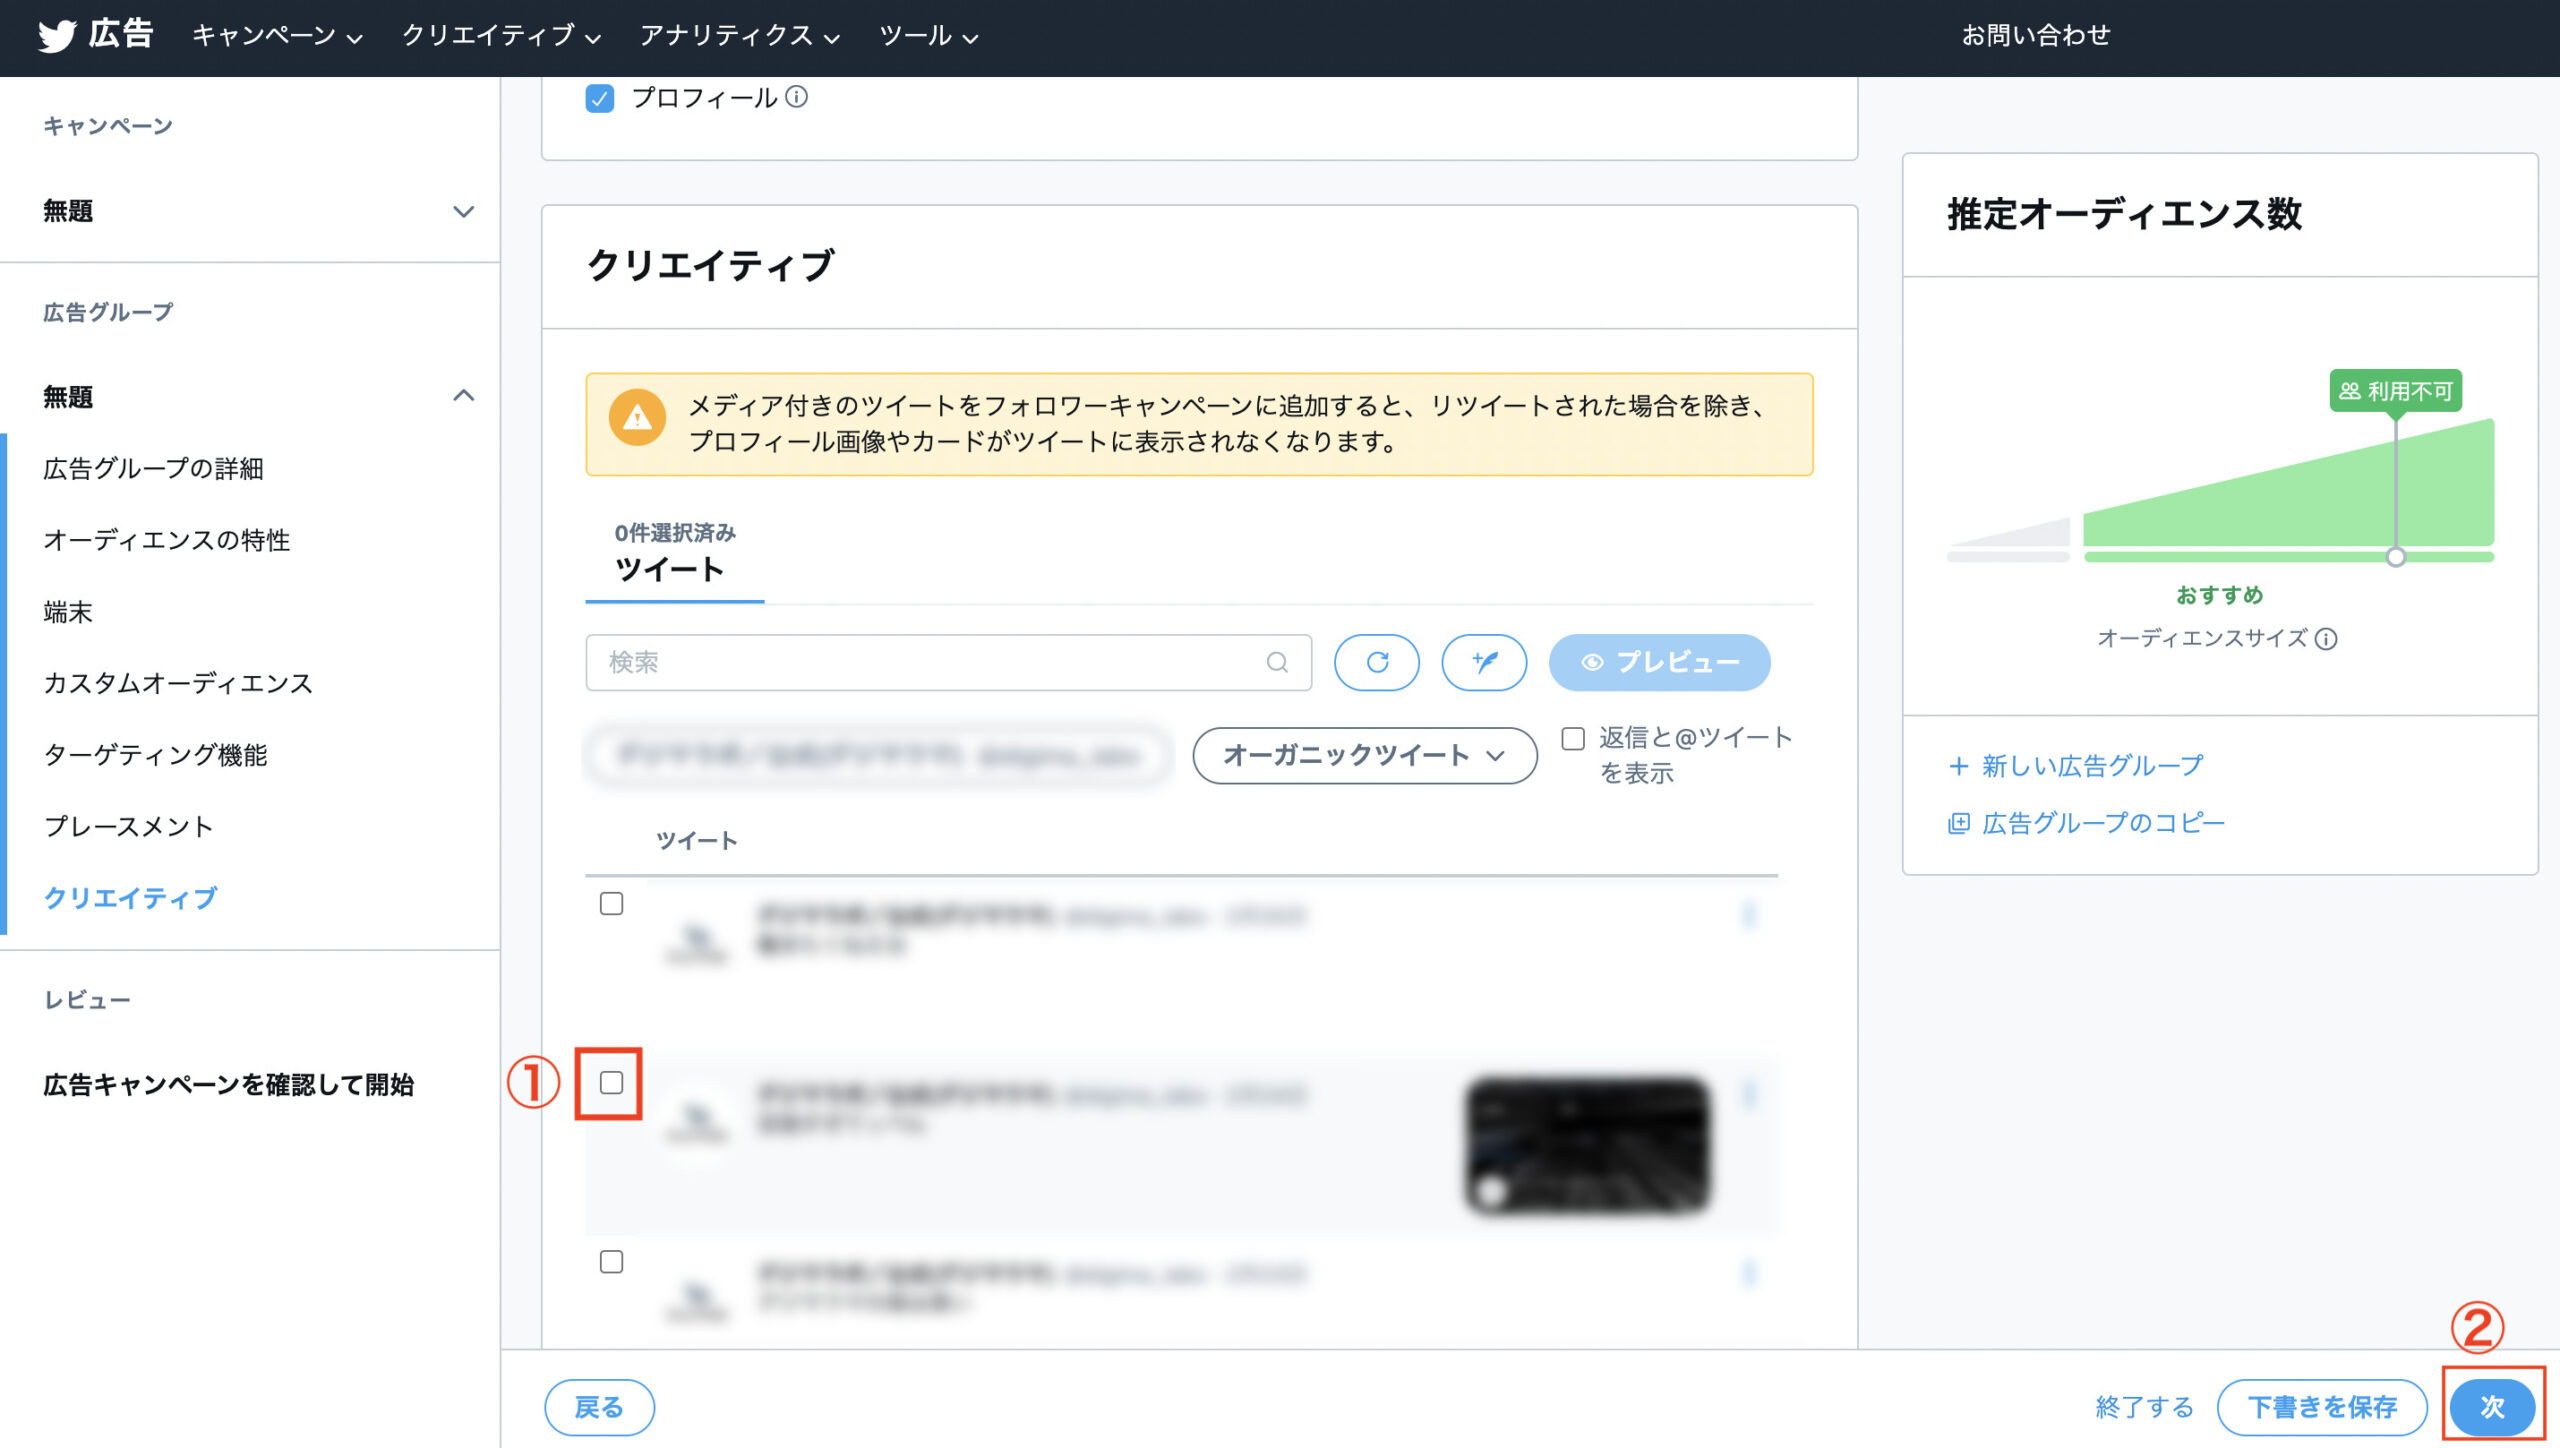Click the refresh tweets icon button
Screen dimensions: 2560x1448
1377,662
